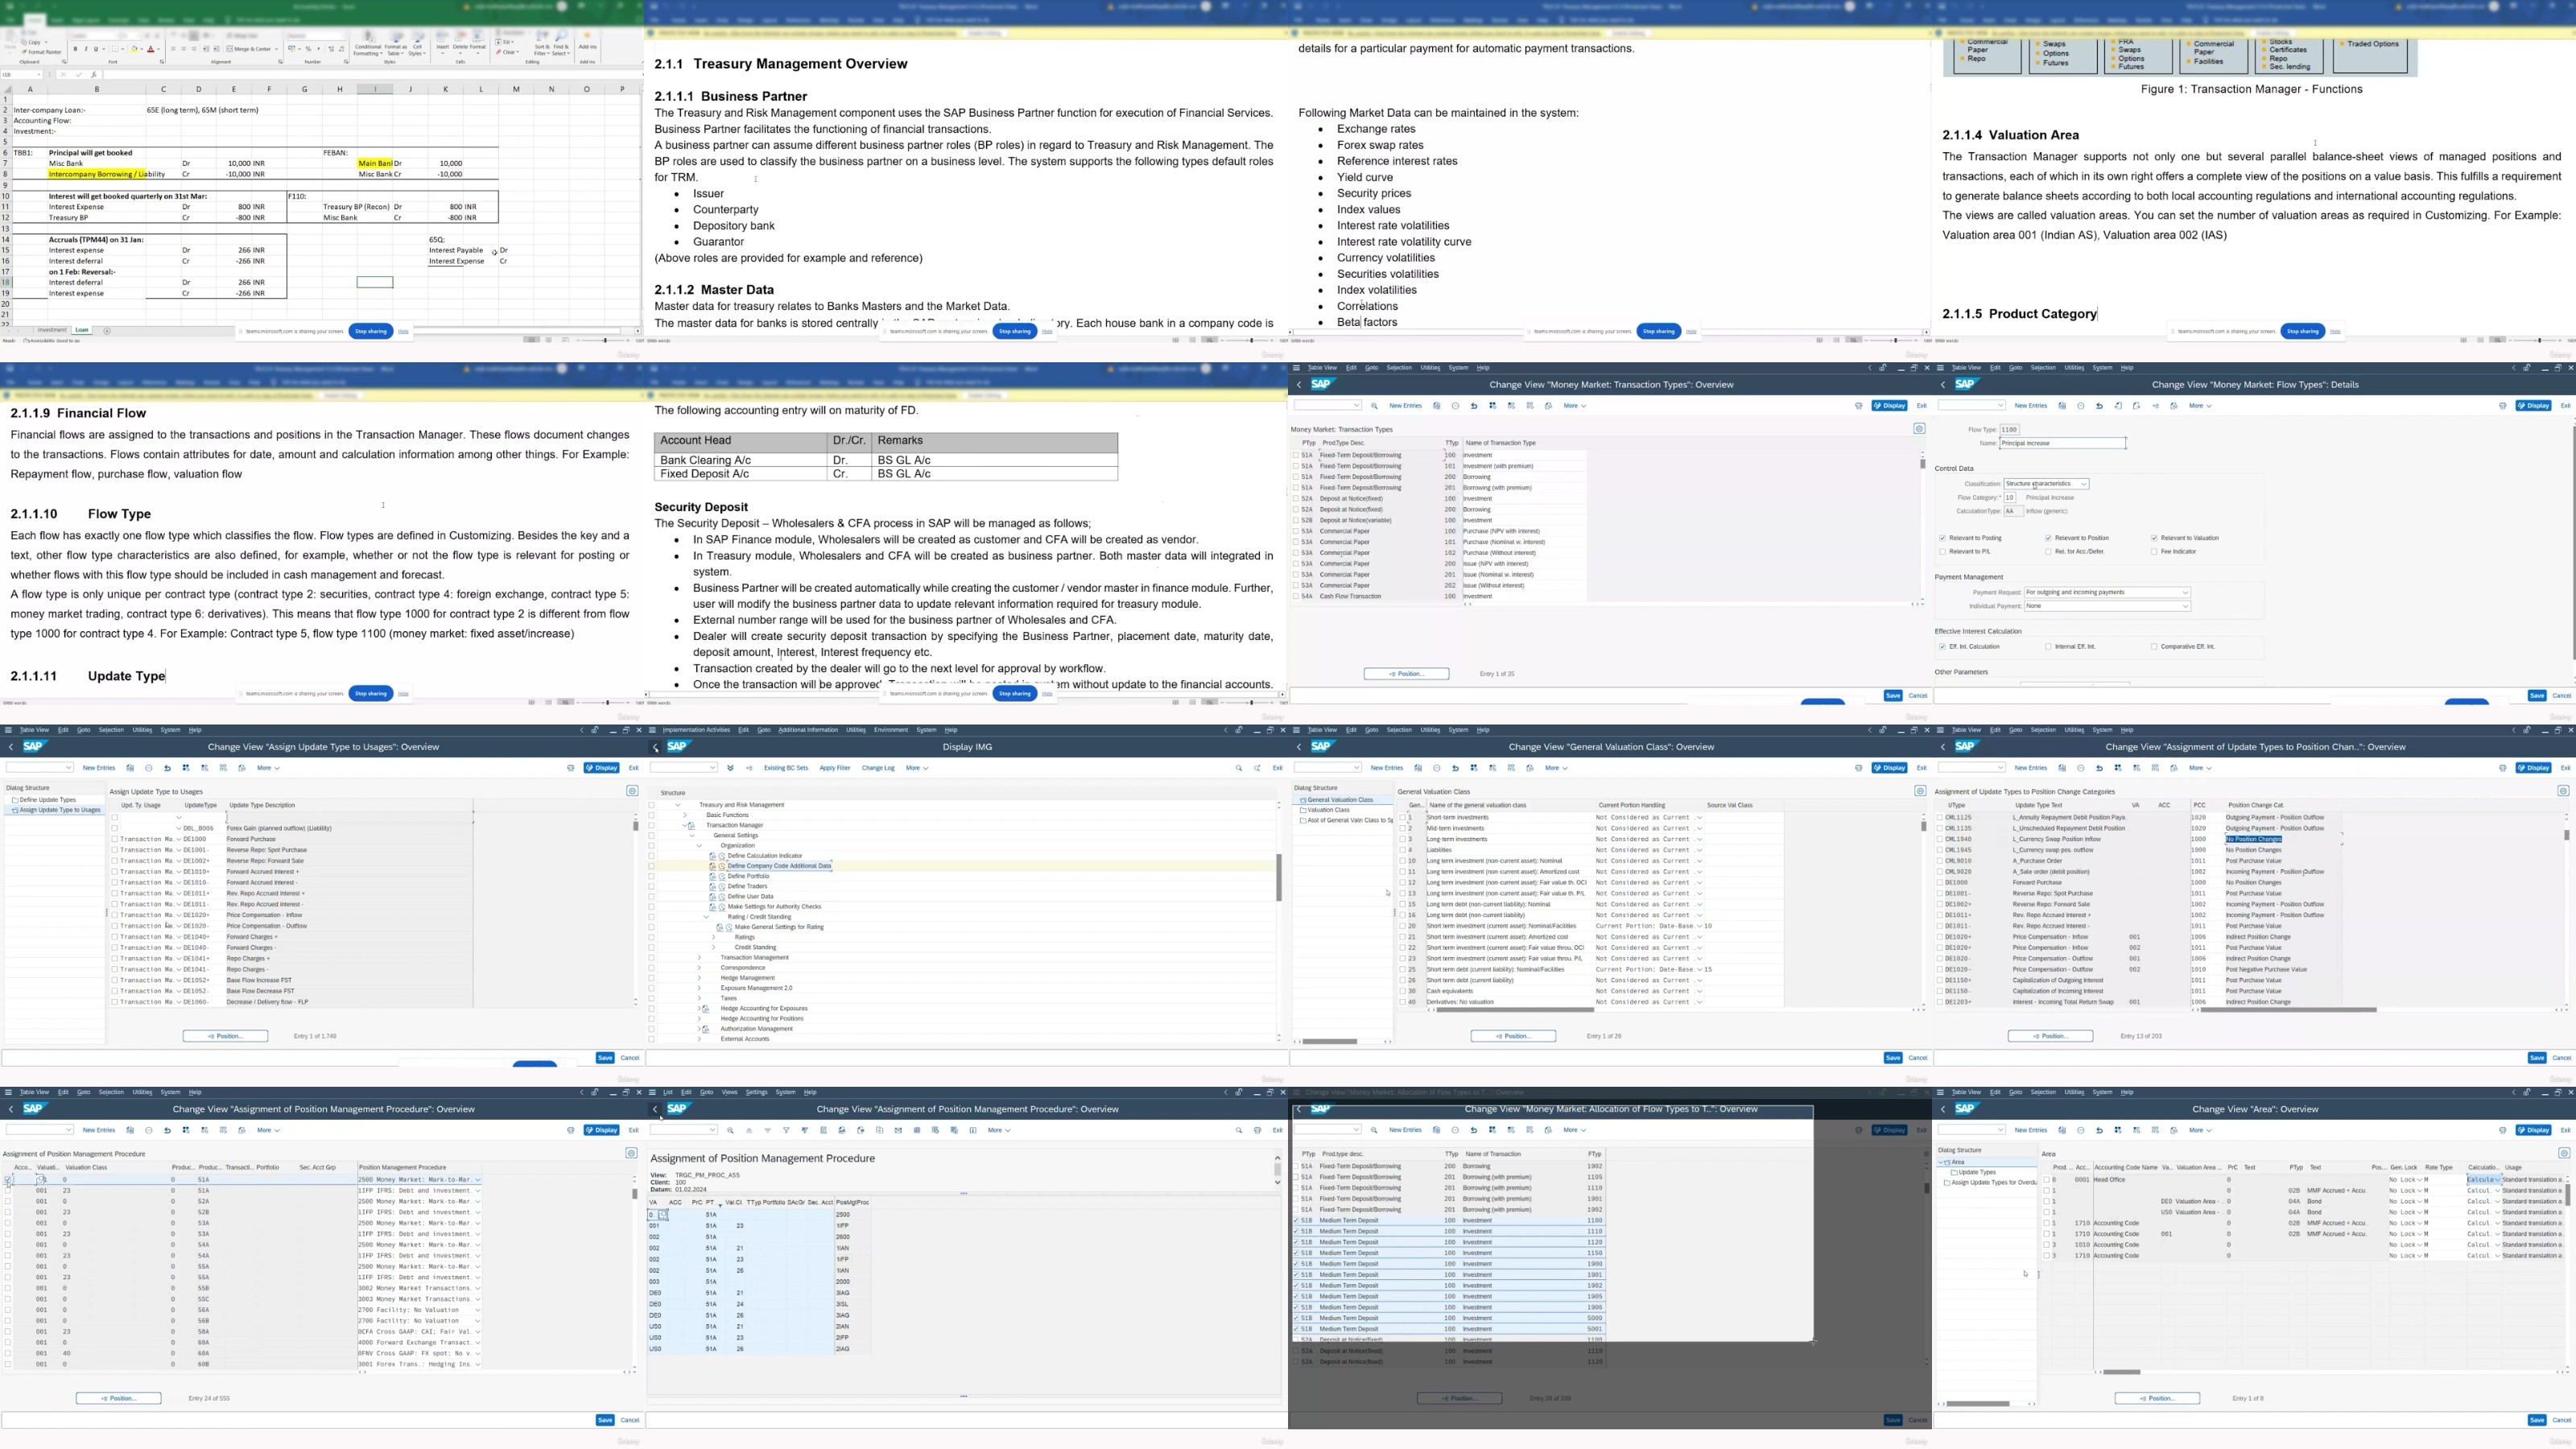The height and width of the screenshot is (1449, 2576).
Task: Open Individual Payment dropdown
Action: tap(2107, 606)
